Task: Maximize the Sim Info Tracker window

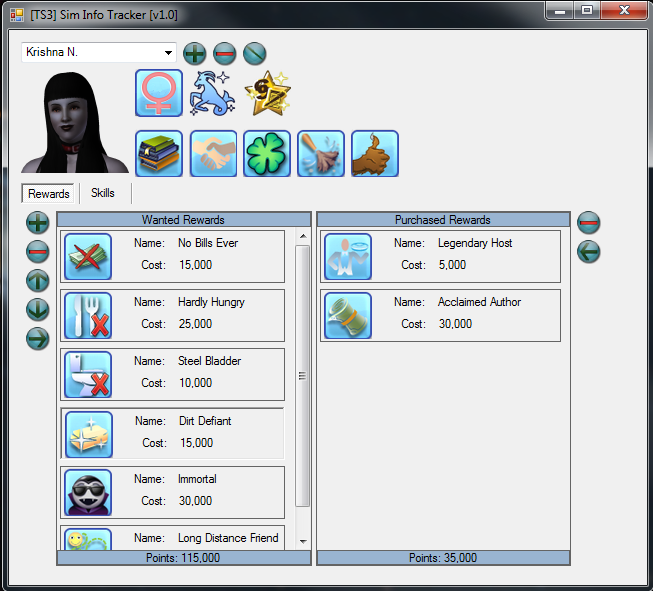Action: click(587, 10)
